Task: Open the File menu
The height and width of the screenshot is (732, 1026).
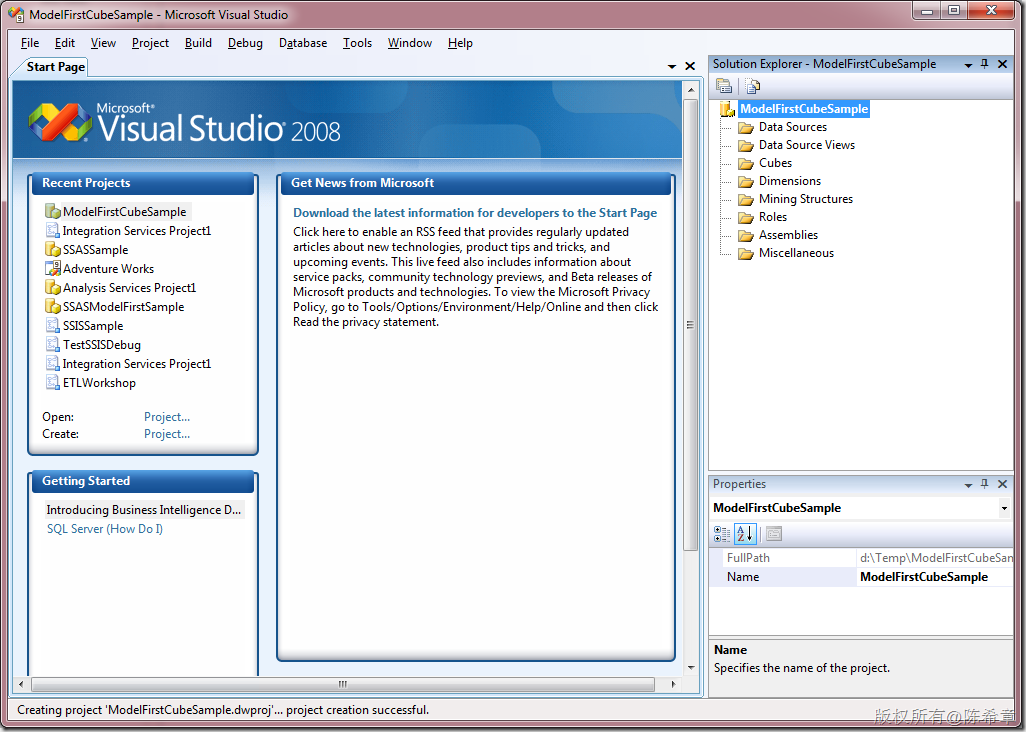Action: pyautogui.click(x=30, y=43)
